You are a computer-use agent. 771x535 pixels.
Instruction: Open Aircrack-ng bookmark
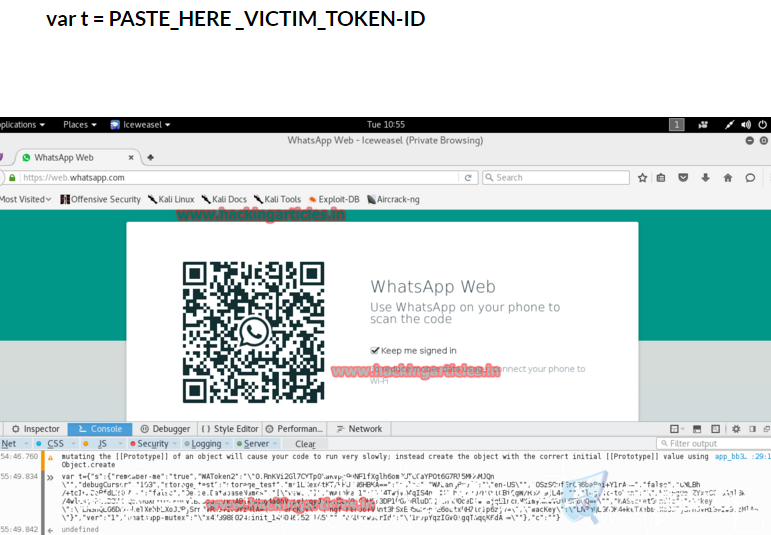393,199
